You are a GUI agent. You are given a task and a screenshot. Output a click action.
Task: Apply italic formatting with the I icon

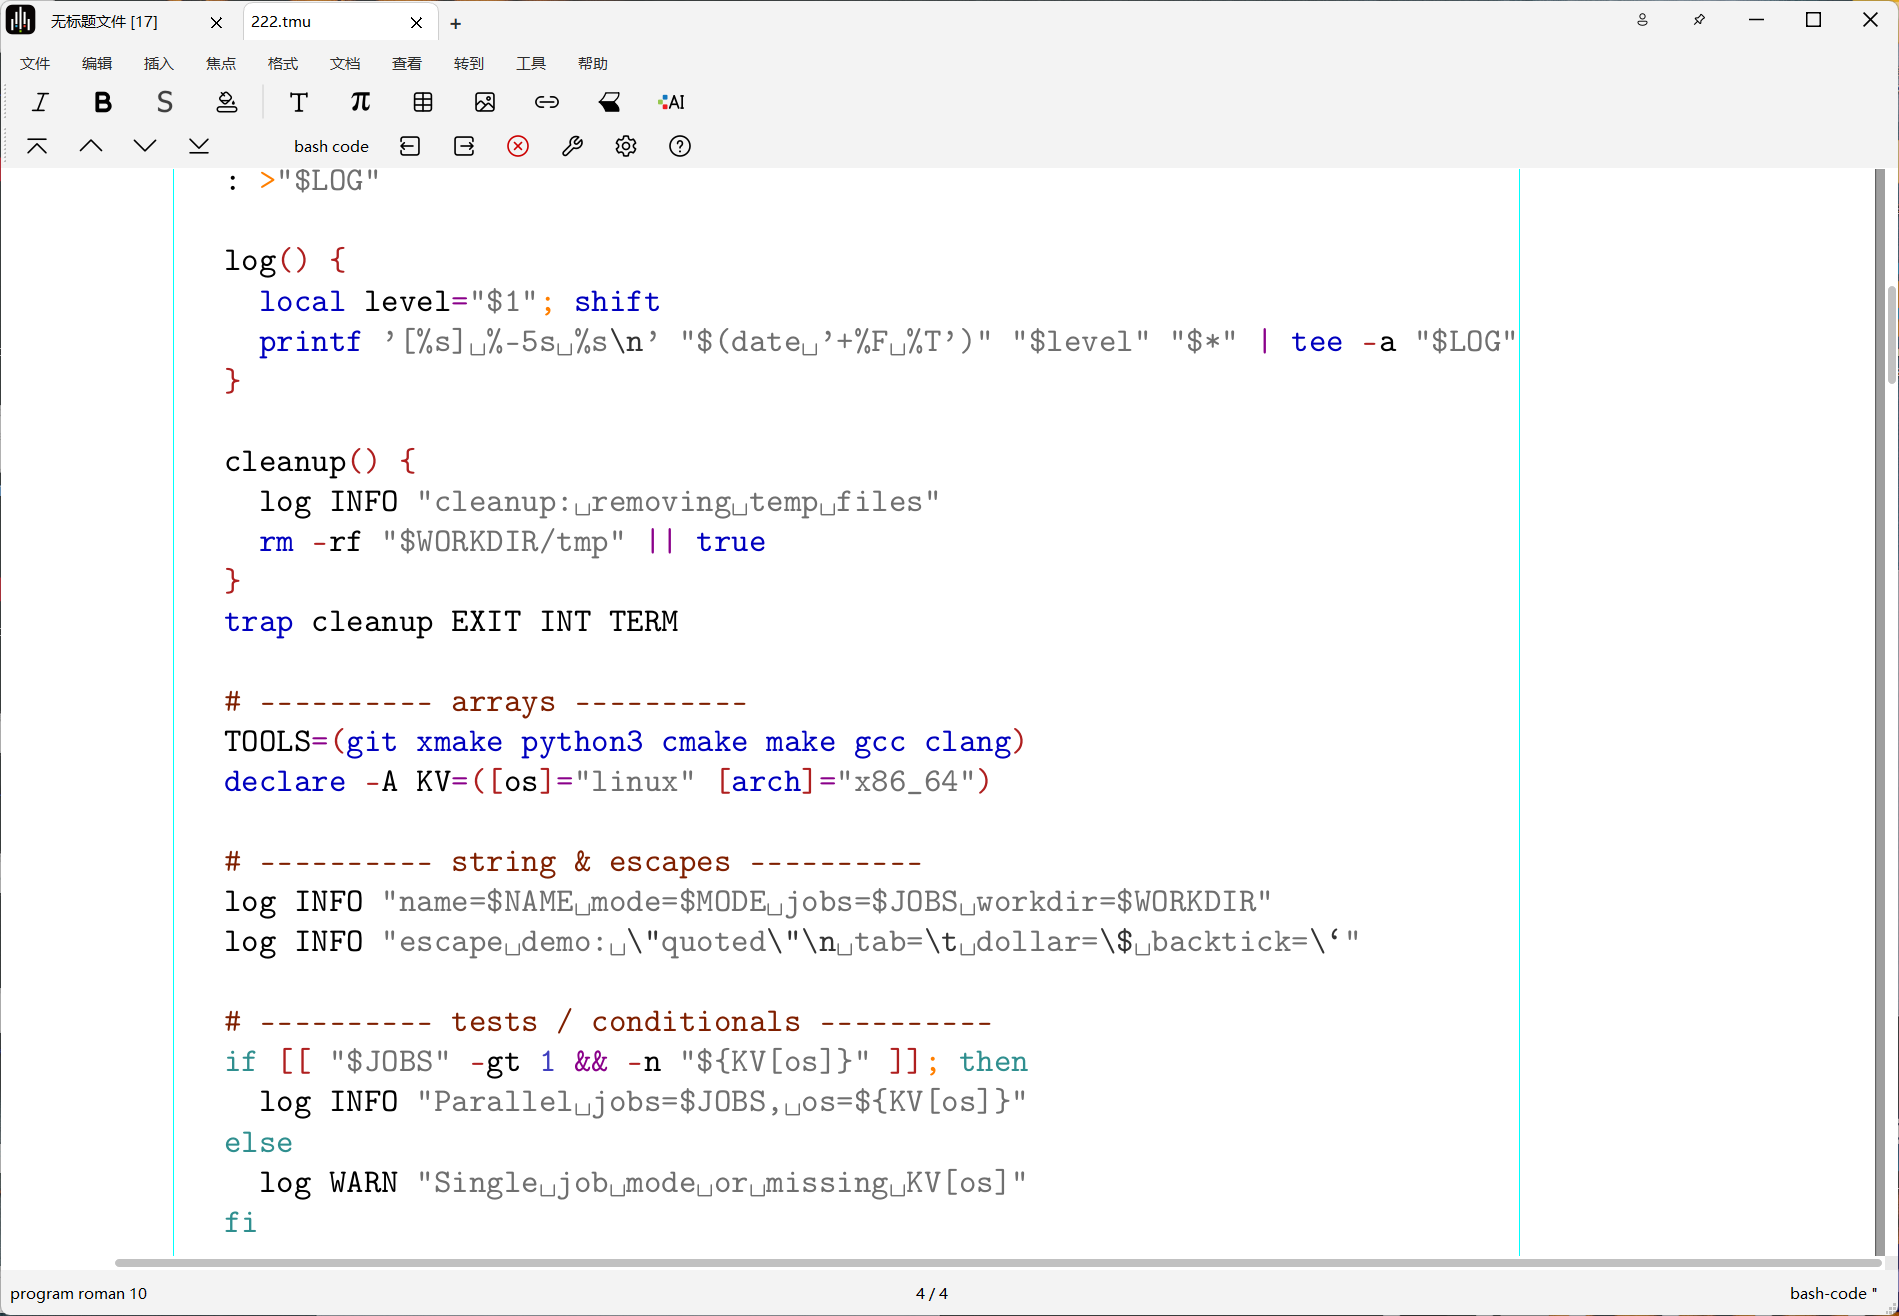[x=40, y=102]
